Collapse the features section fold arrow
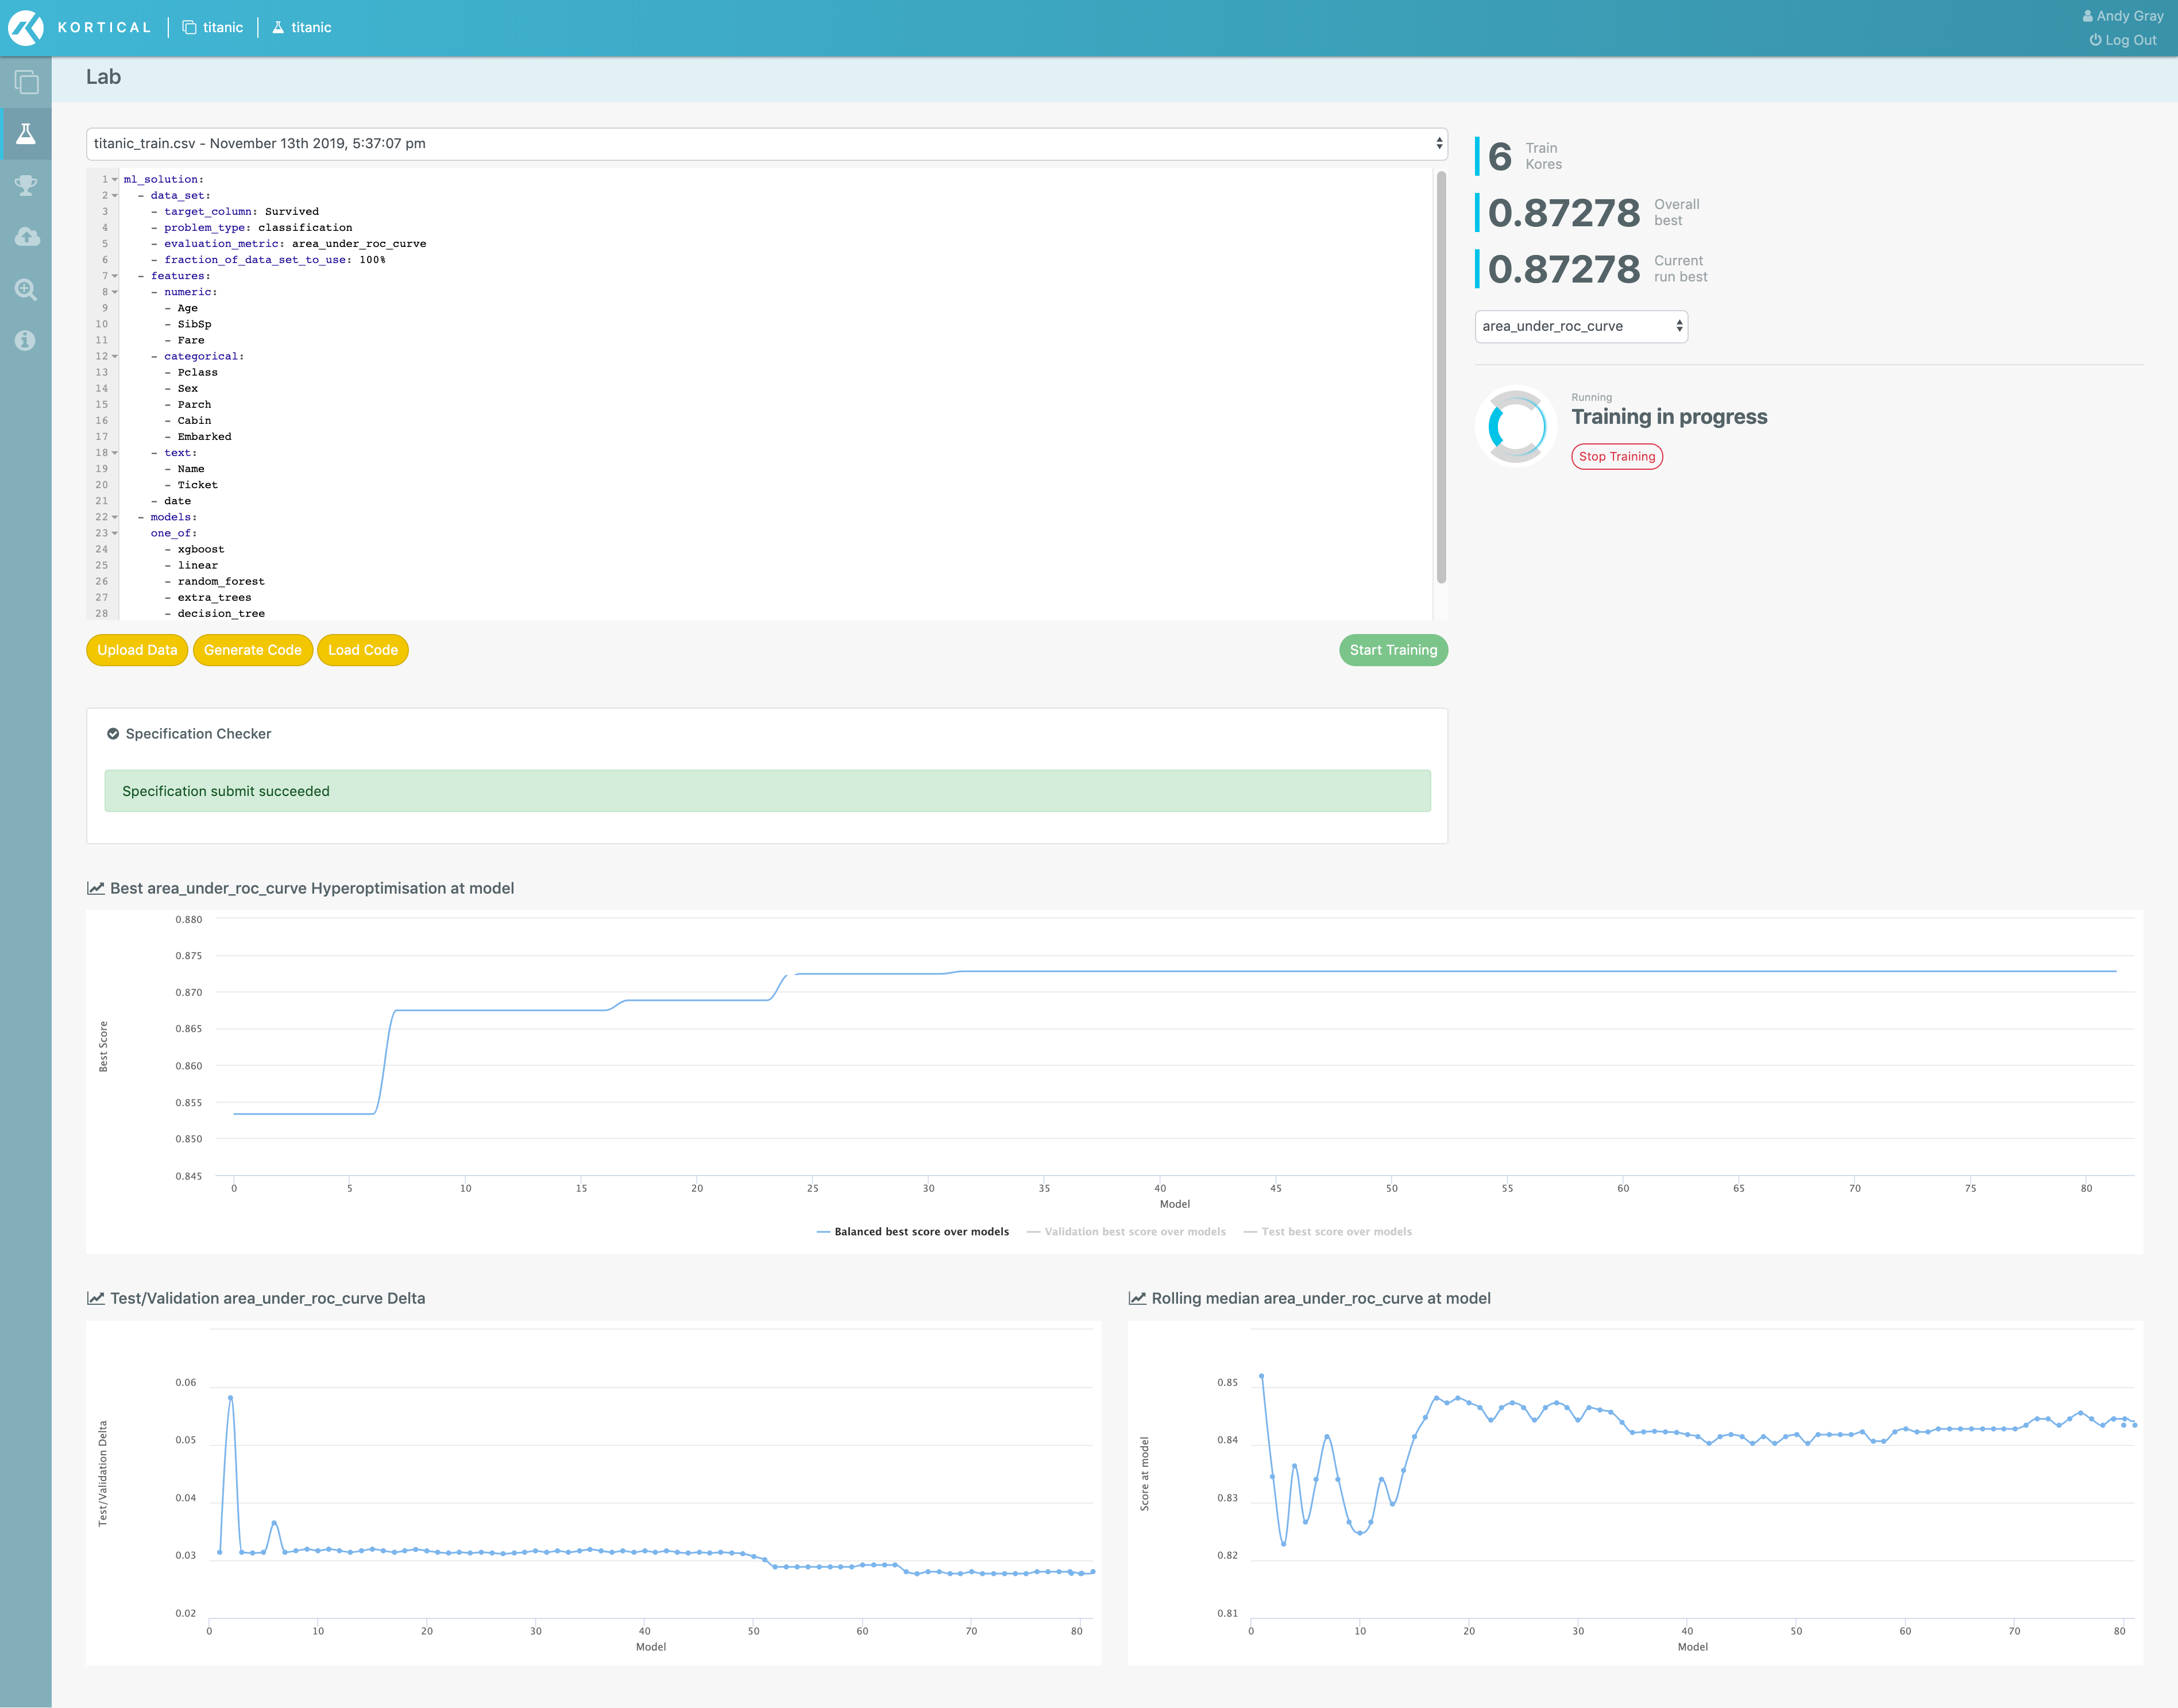Screen dimensions: 2178x1708 pos(115,276)
